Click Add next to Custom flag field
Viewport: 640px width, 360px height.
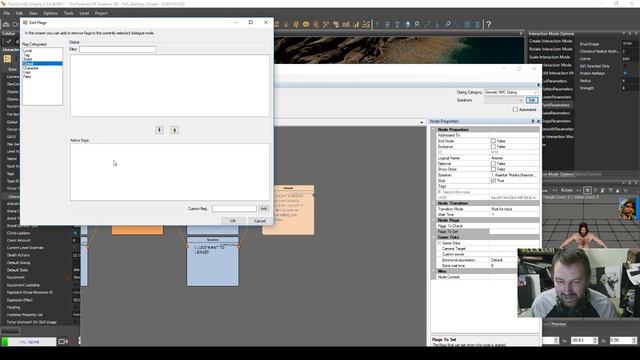click(264, 209)
